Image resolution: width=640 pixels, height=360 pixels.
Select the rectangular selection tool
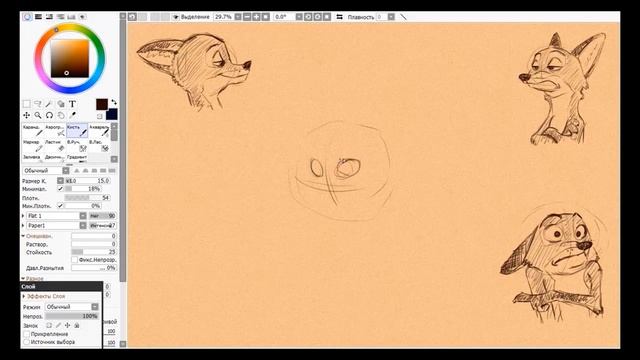[27, 104]
